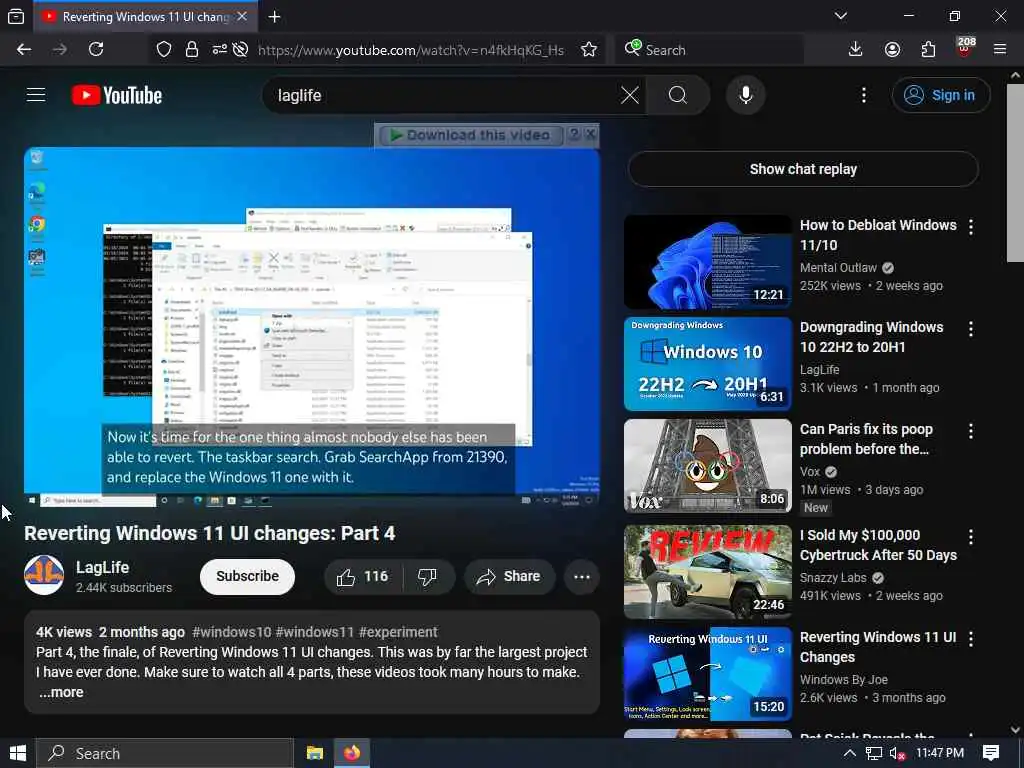Open a new browser tab

tap(274, 17)
